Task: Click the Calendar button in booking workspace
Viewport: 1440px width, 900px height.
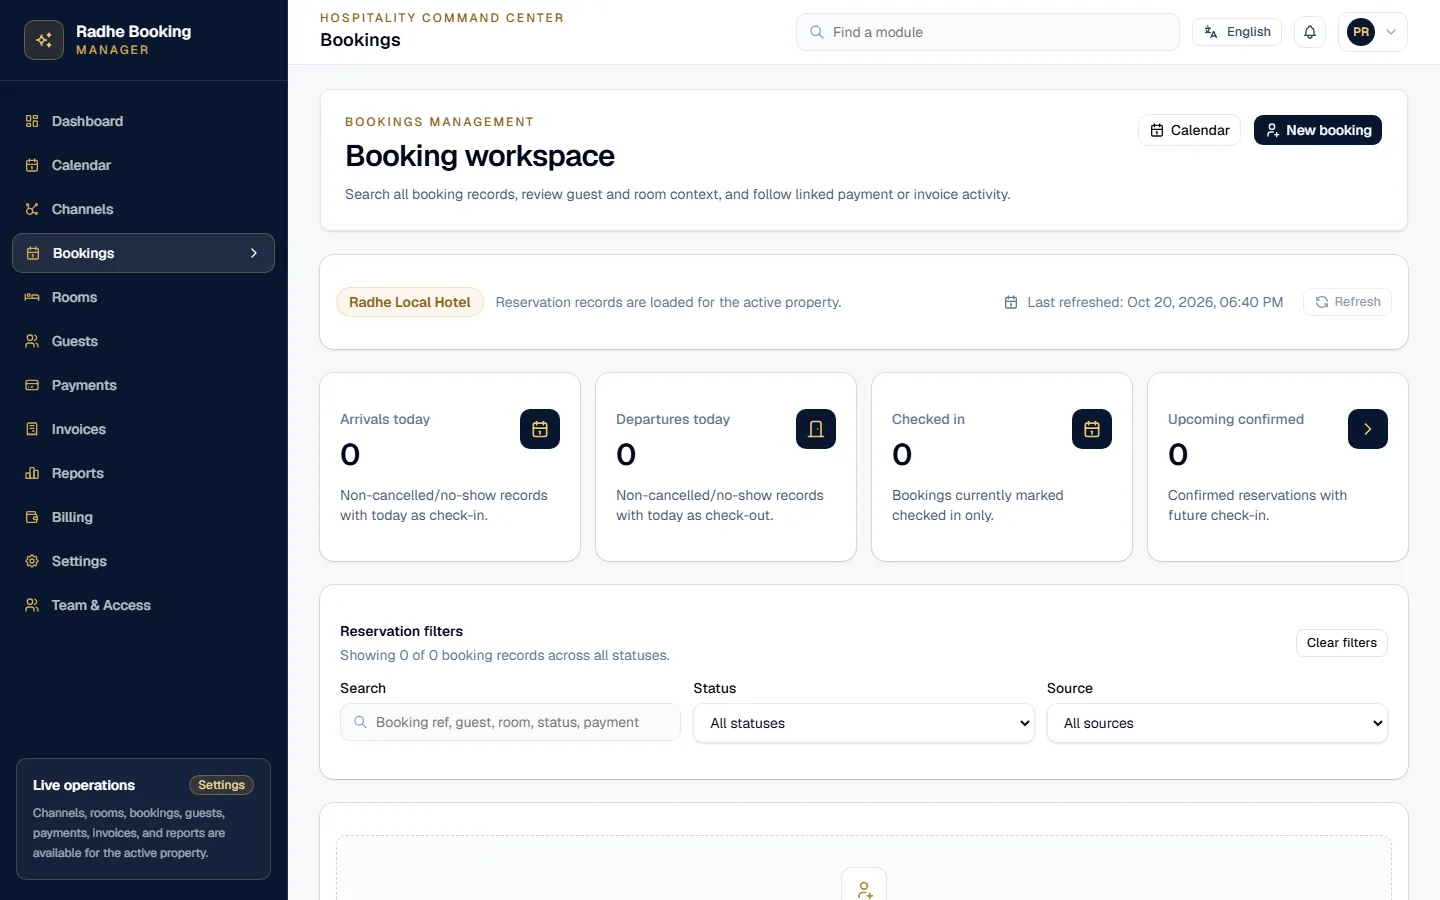Action: (1190, 130)
